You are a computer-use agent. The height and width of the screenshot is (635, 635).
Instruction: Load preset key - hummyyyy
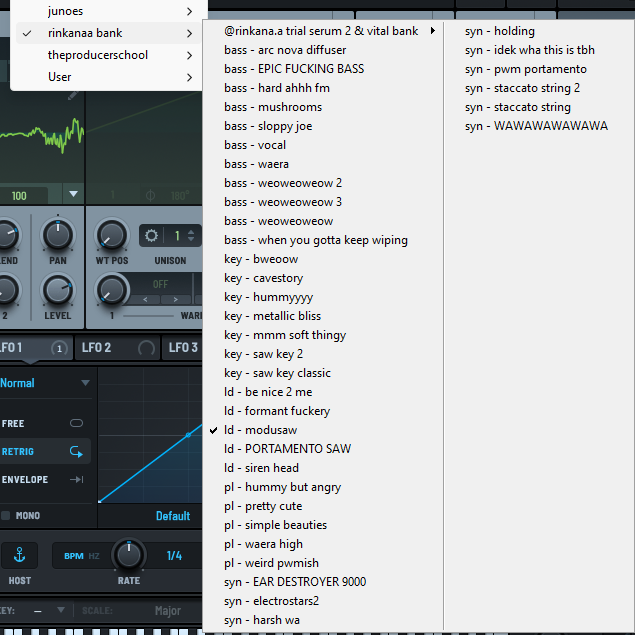(323, 297)
